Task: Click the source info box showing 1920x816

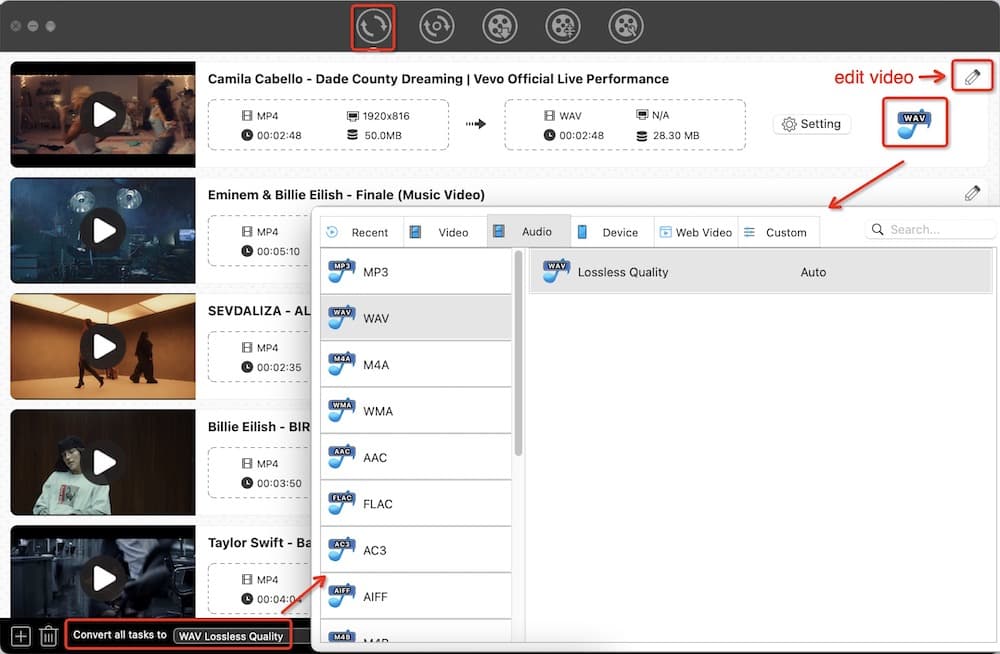Action: pos(328,125)
